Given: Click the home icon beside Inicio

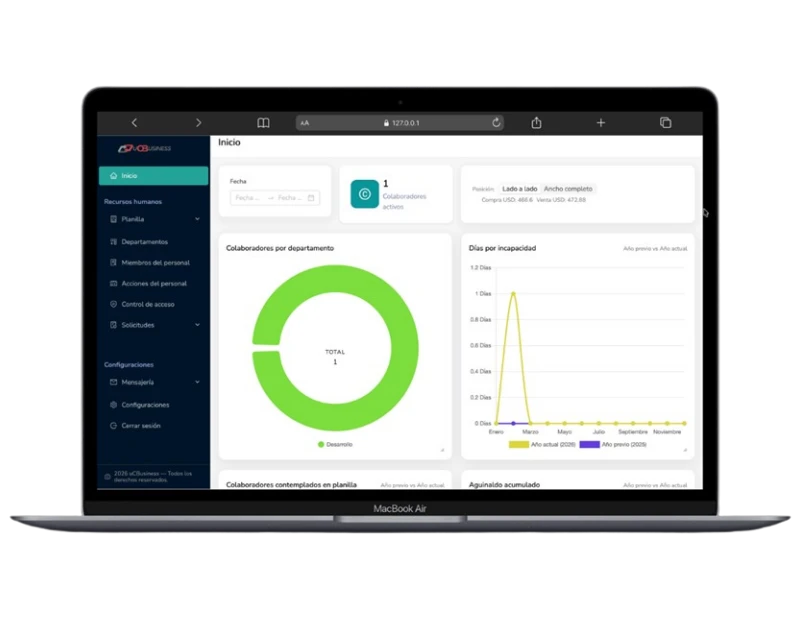Looking at the screenshot, I should point(113,175).
